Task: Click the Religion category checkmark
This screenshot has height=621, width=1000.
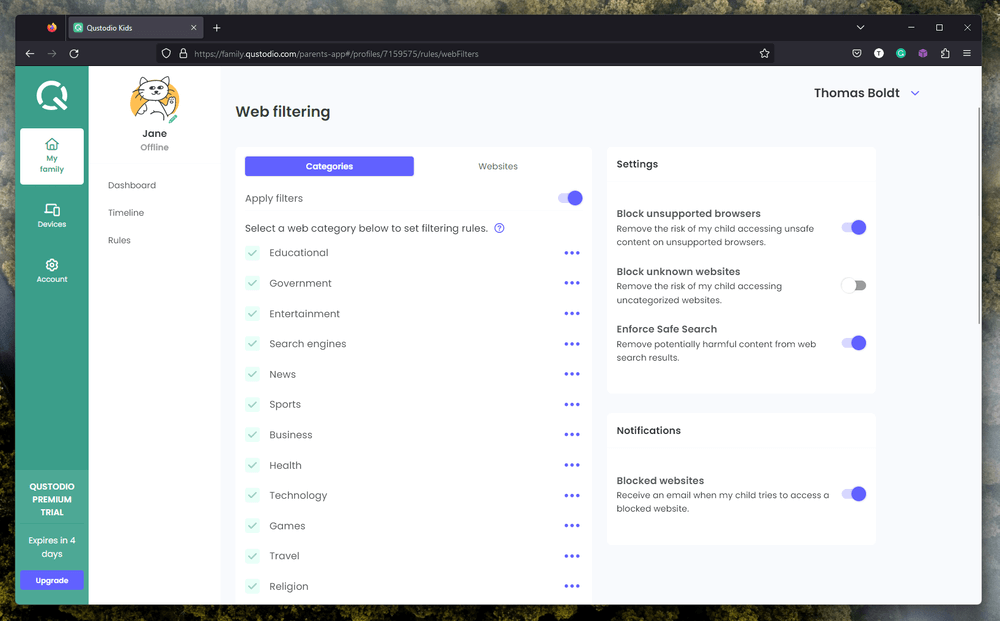Action: coord(253,587)
